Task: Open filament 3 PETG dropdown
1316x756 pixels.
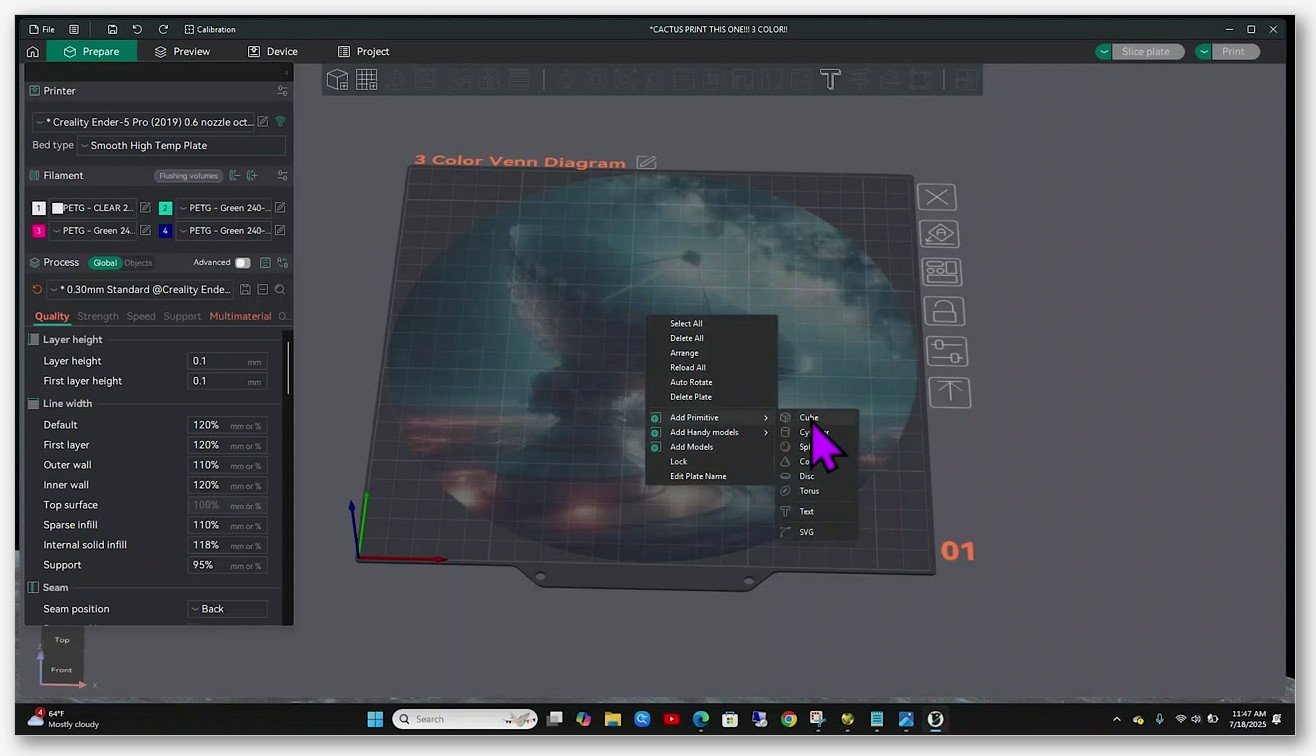Action: point(95,230)
